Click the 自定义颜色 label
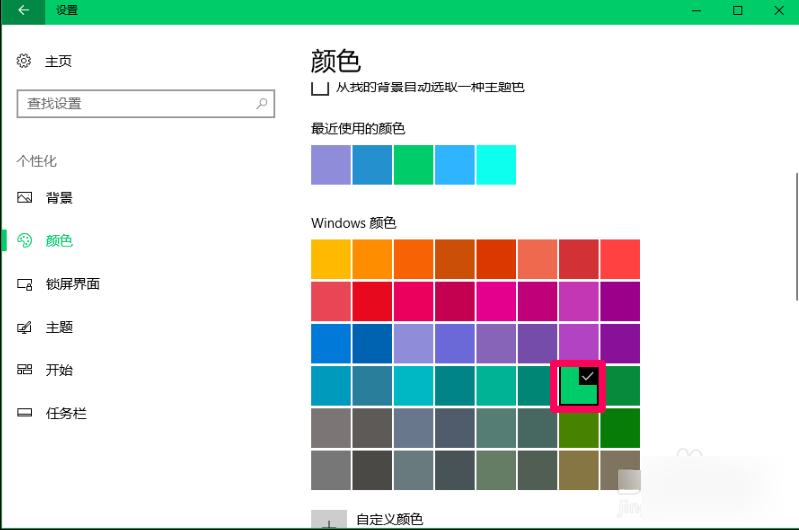Viewport: 799px width, 530px height. pos(389,519)
